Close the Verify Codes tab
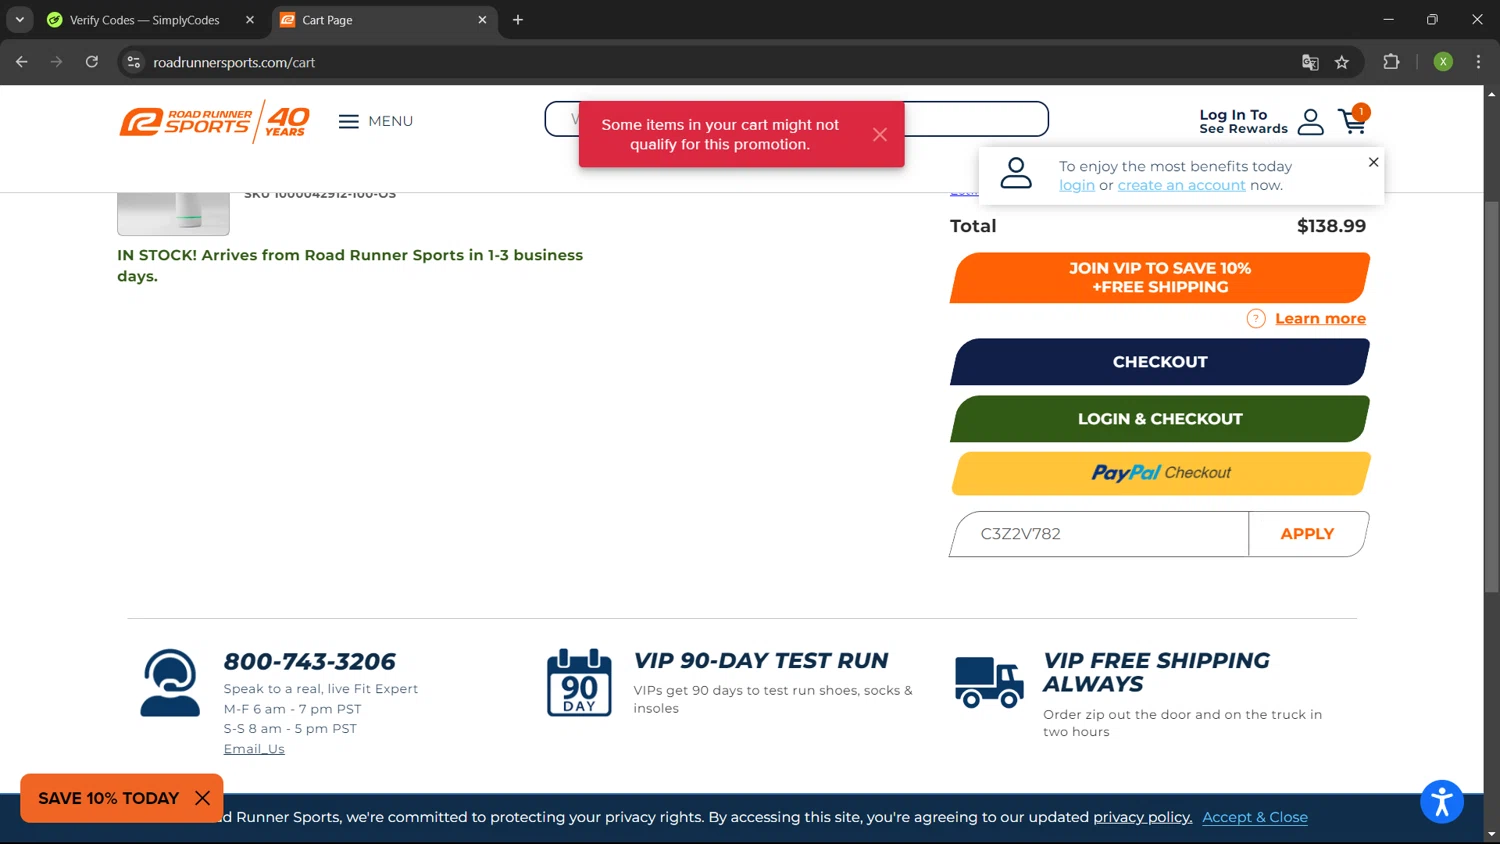Screen dimensions: 1500x844 click(x=250, y=20)
